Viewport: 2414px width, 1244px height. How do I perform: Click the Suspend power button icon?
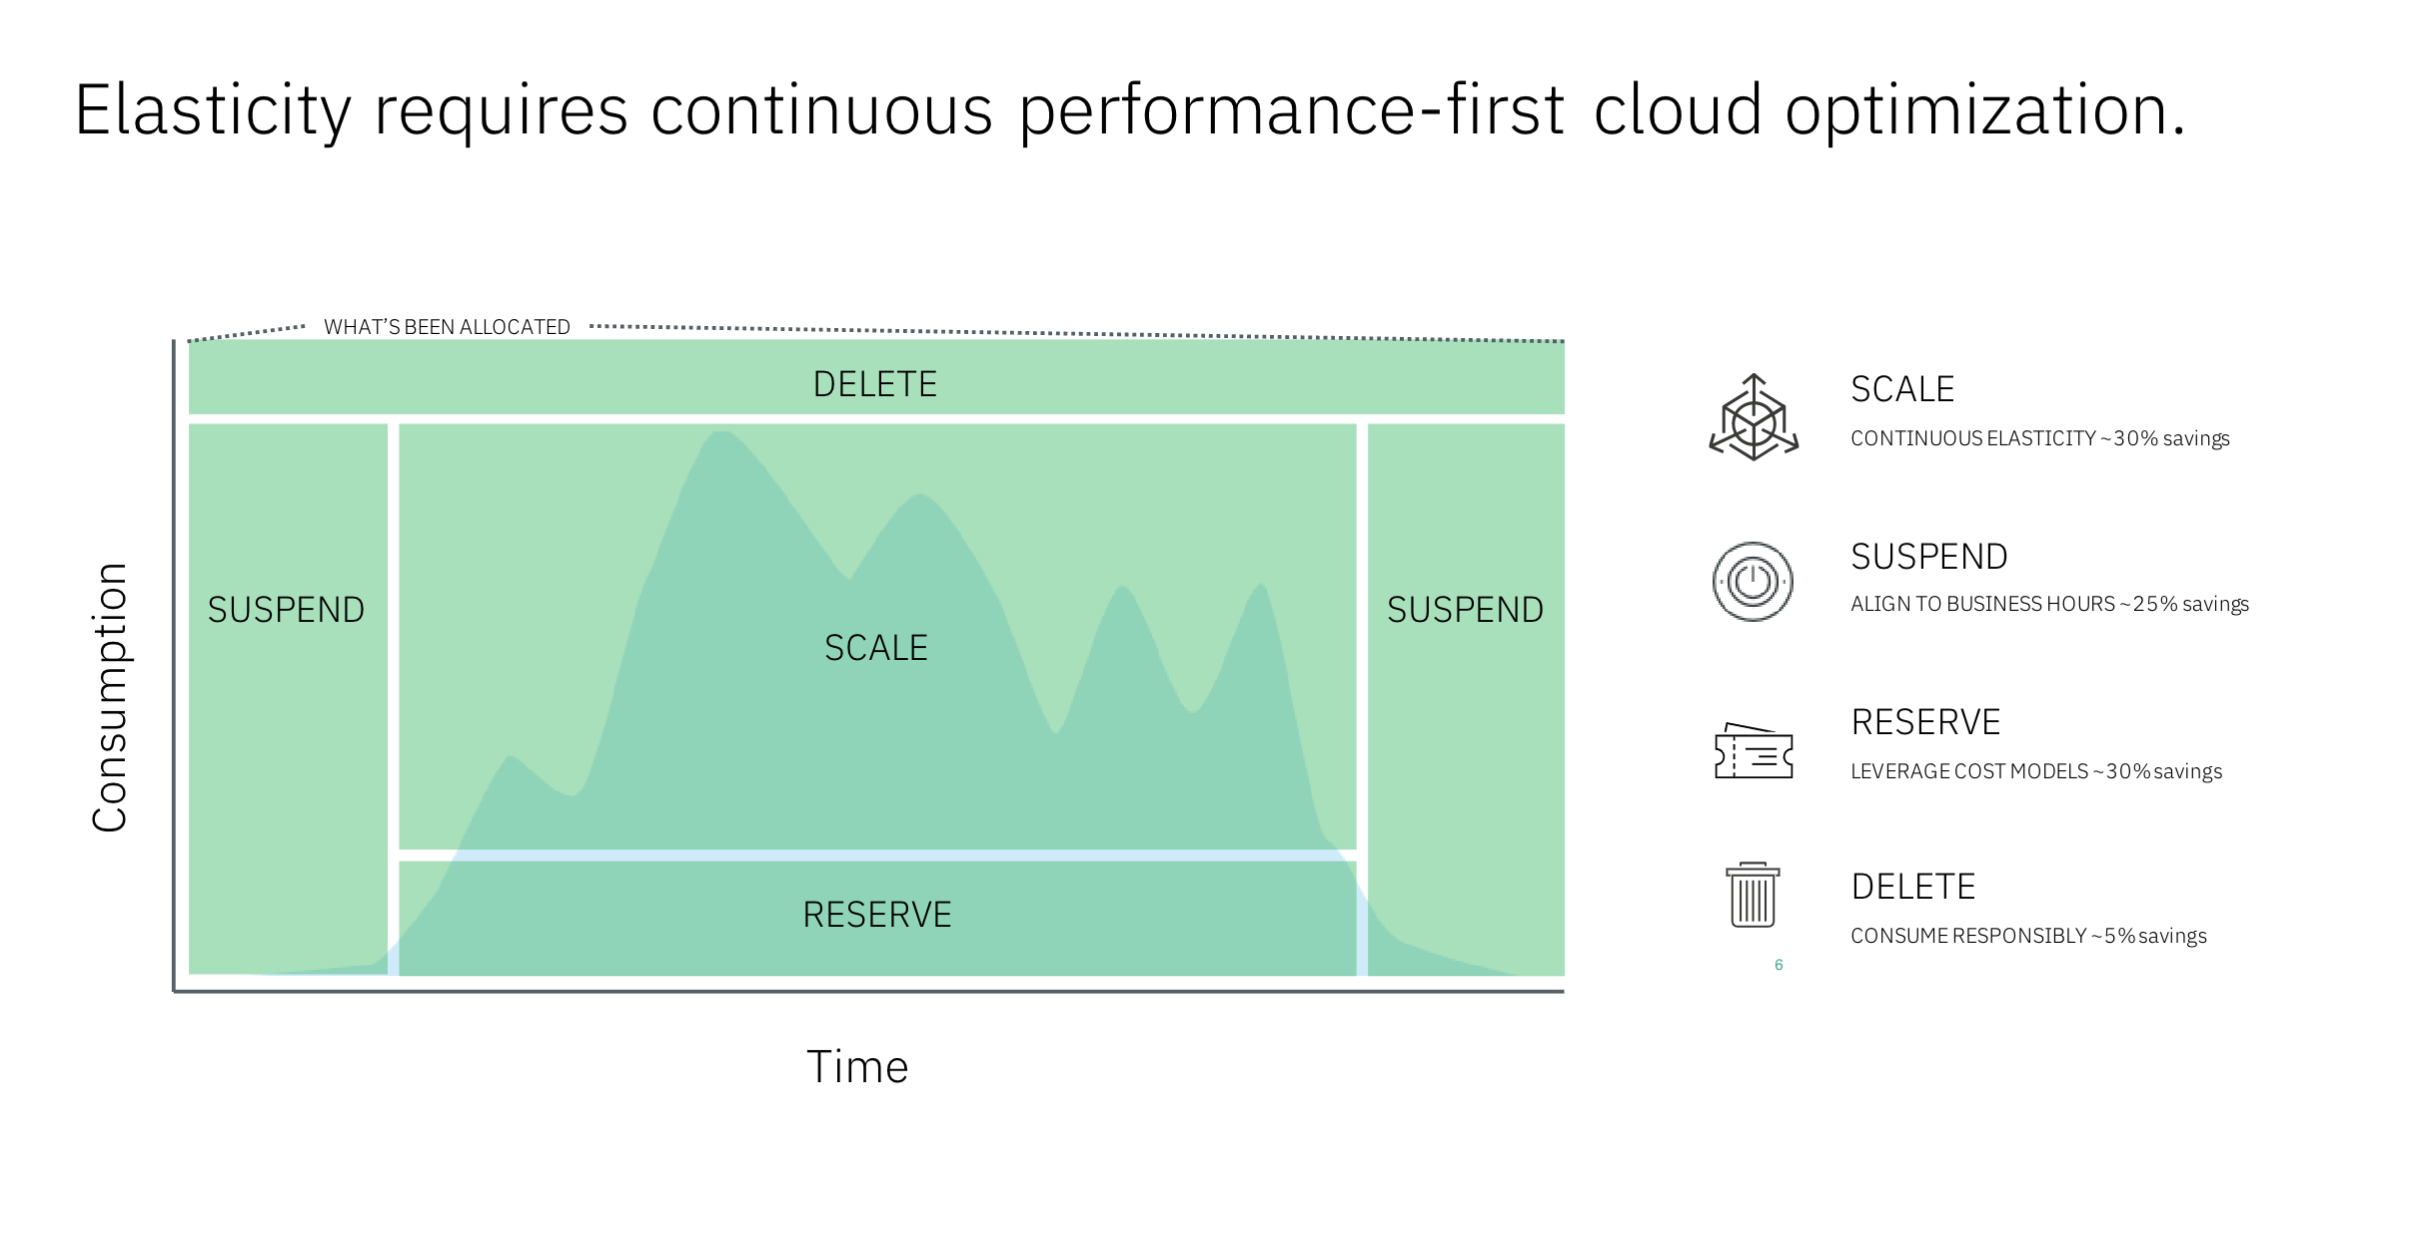point(1752,582)
